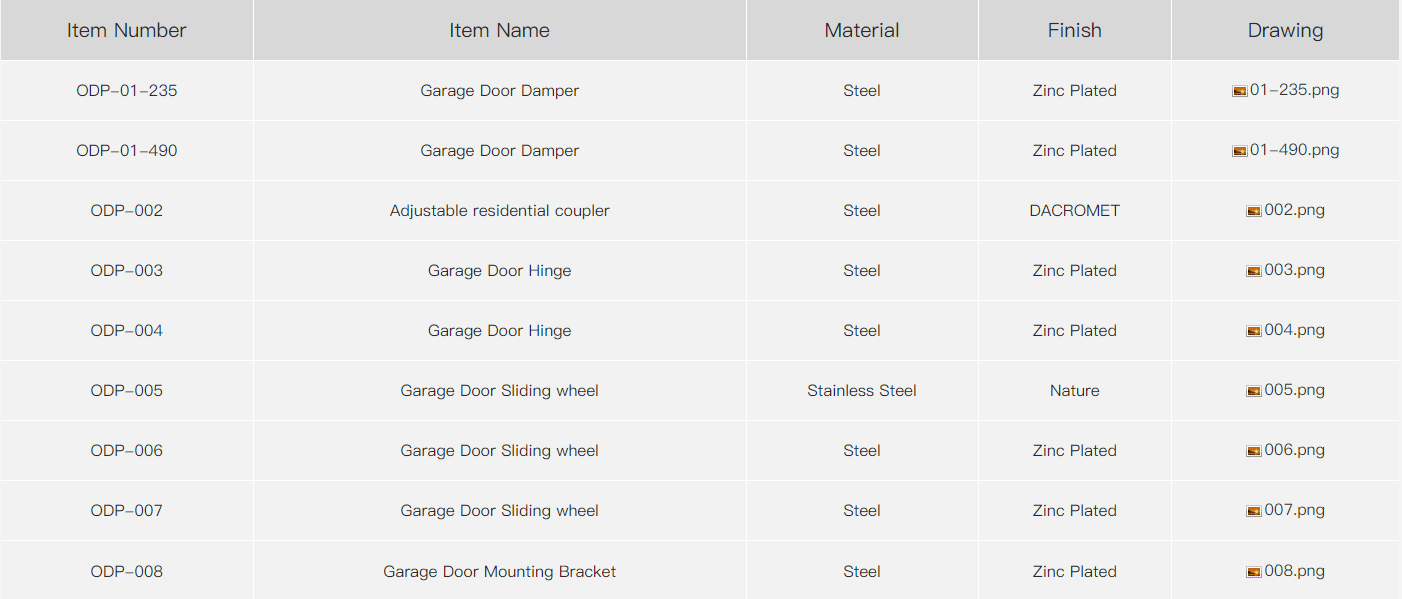Screen dimensions: 1402x599
Task: Click the Material column header
Action: [x=862, y=30]
